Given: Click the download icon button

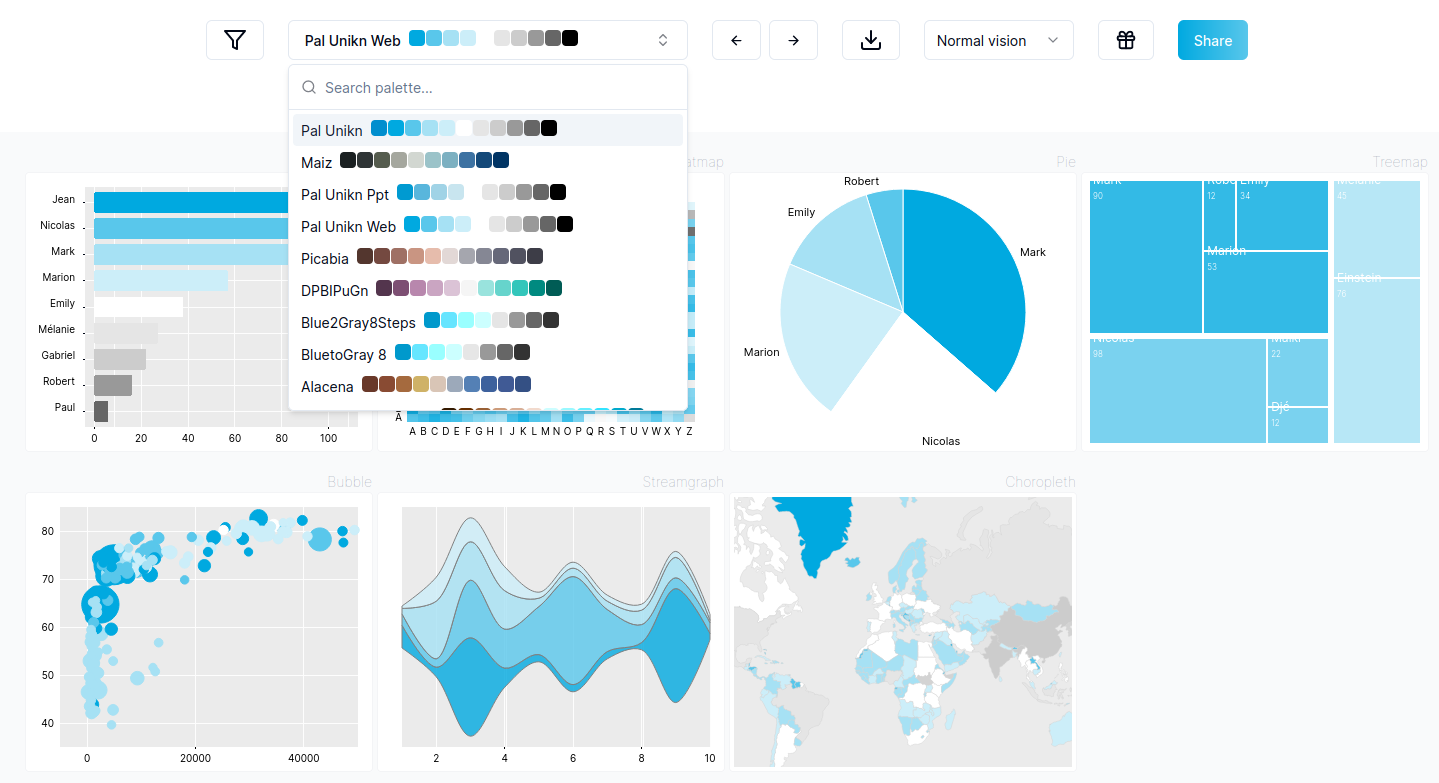Looking at the screenshot, I should [871, 40].
